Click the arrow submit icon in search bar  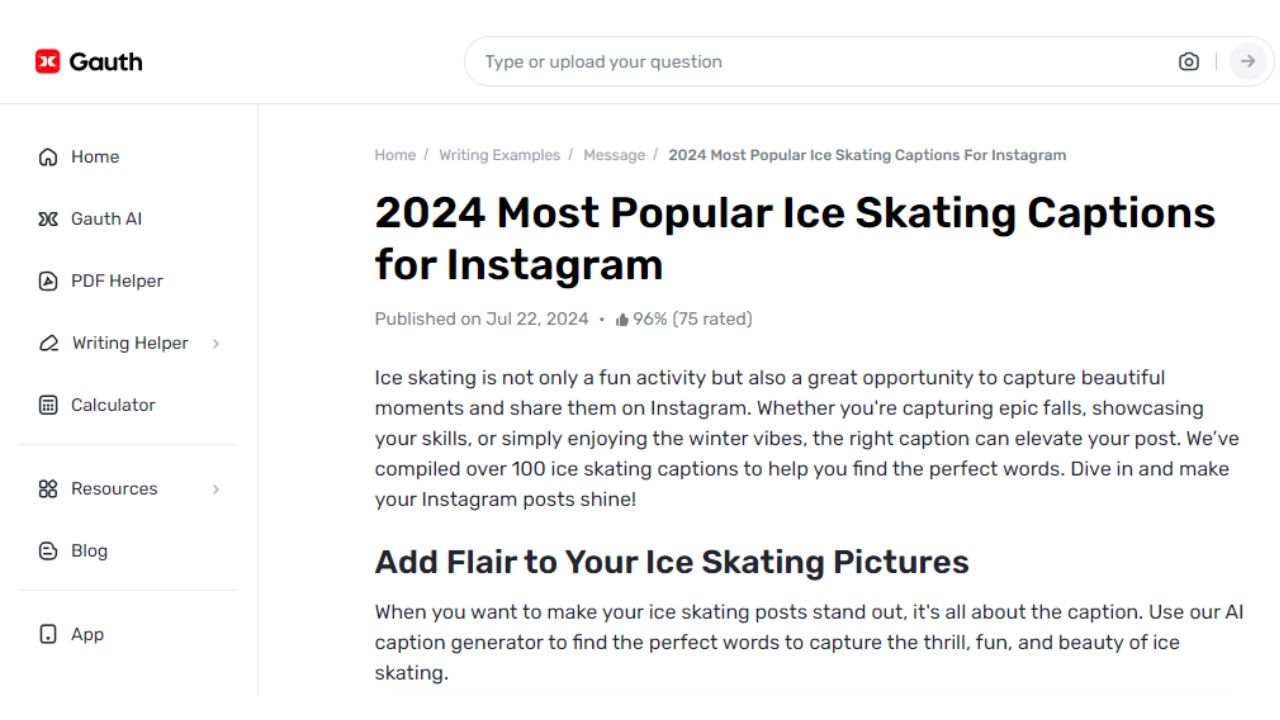tap(1247, 61)
